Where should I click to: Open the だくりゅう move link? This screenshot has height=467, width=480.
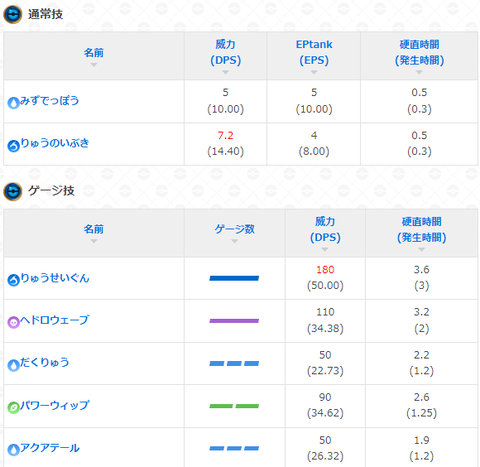(45, 362)
